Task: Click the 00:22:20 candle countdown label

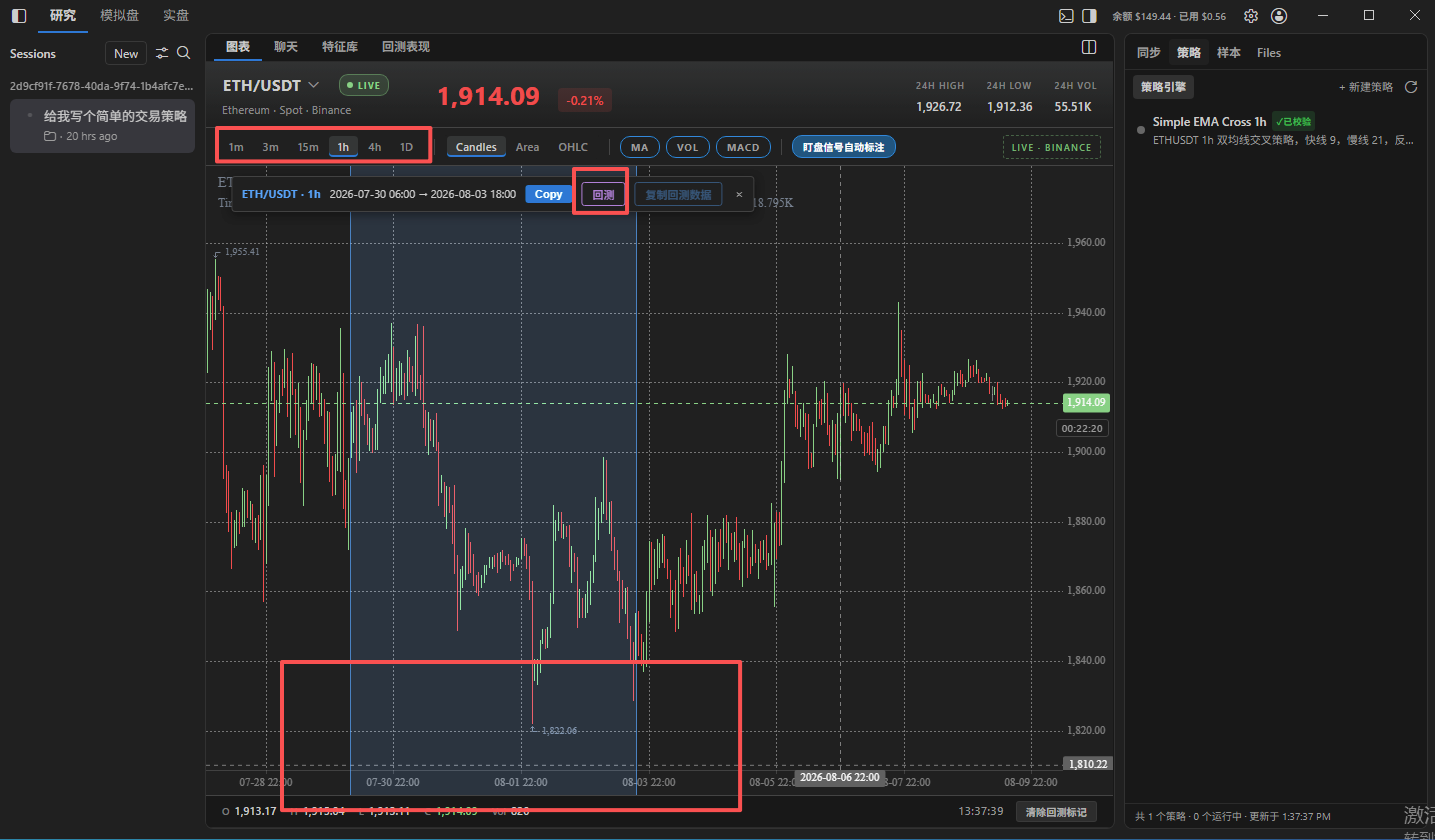Action: tap(1084, 428)
